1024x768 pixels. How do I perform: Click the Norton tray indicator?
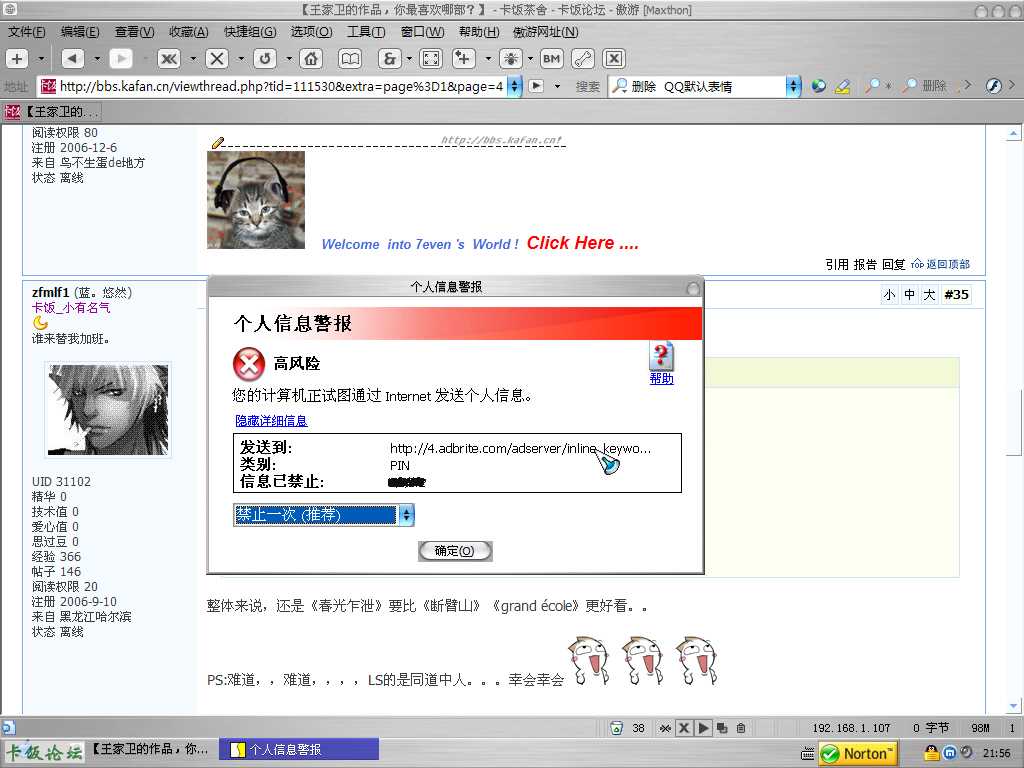[857, 753]
